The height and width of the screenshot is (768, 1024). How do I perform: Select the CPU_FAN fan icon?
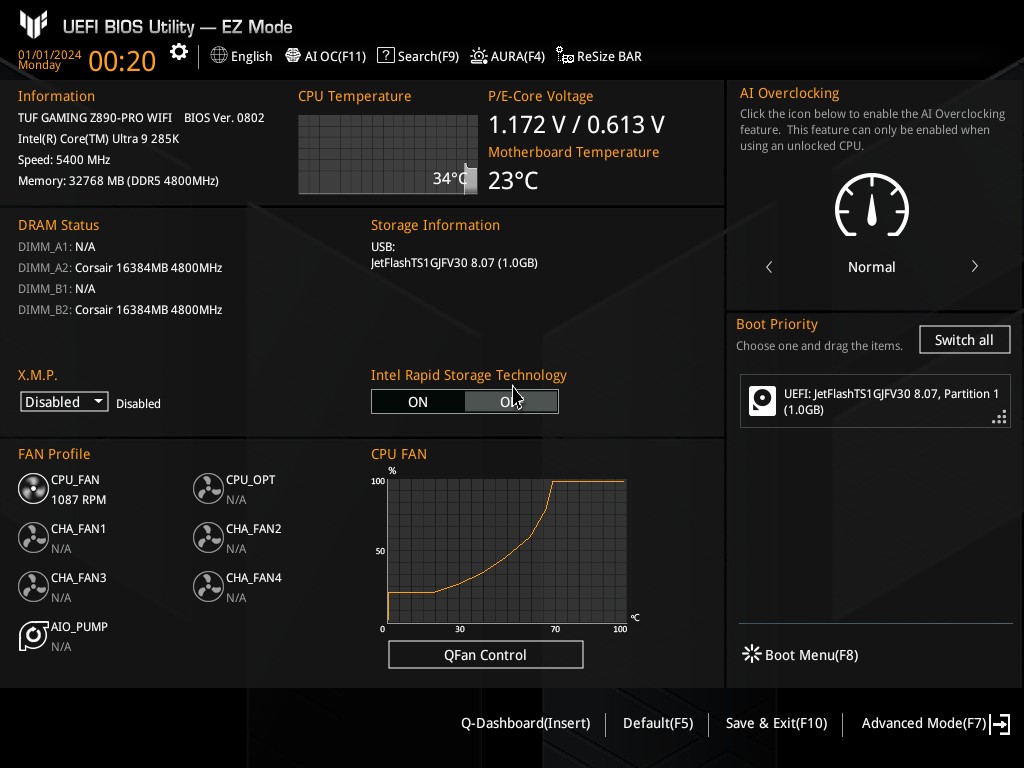click(33, 489)
